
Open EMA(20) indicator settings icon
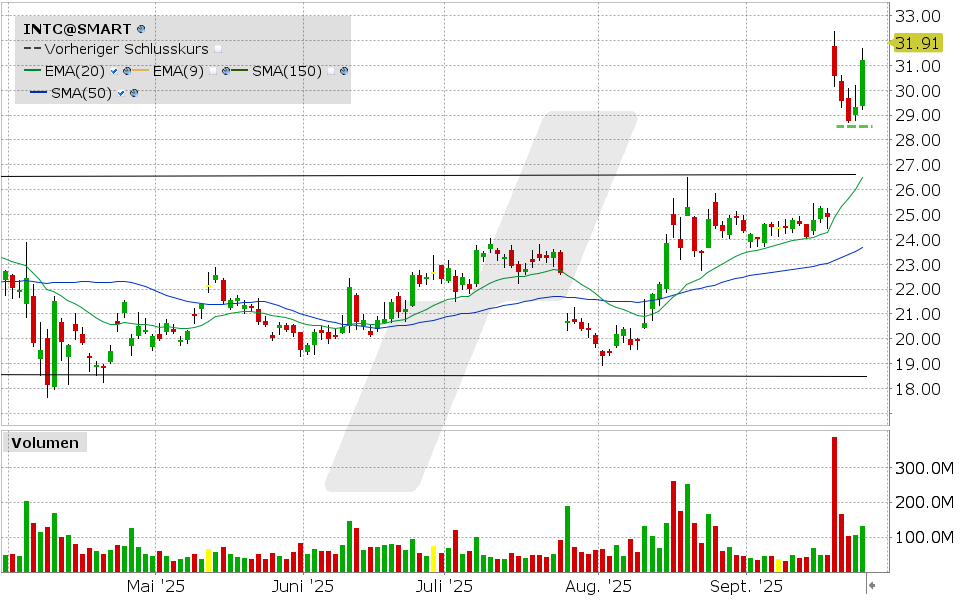click(128, 71)
